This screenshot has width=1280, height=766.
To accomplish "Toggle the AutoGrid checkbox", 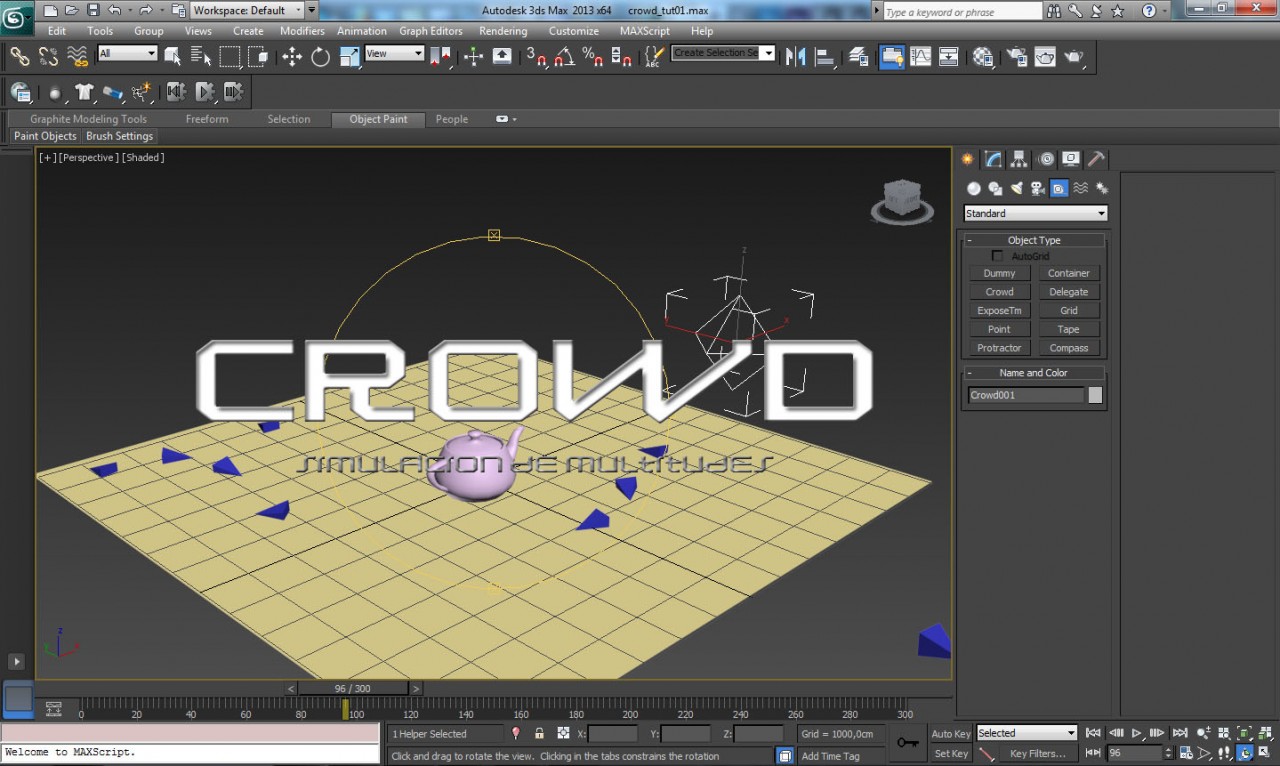I will (x=997, y=256).
